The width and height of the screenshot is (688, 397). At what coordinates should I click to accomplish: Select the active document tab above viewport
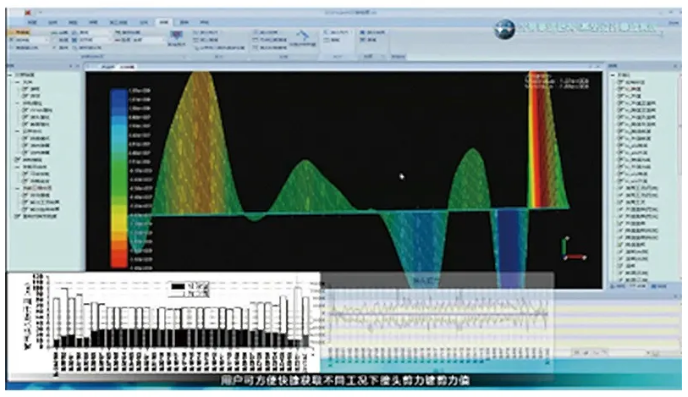(x=127, y=67)
